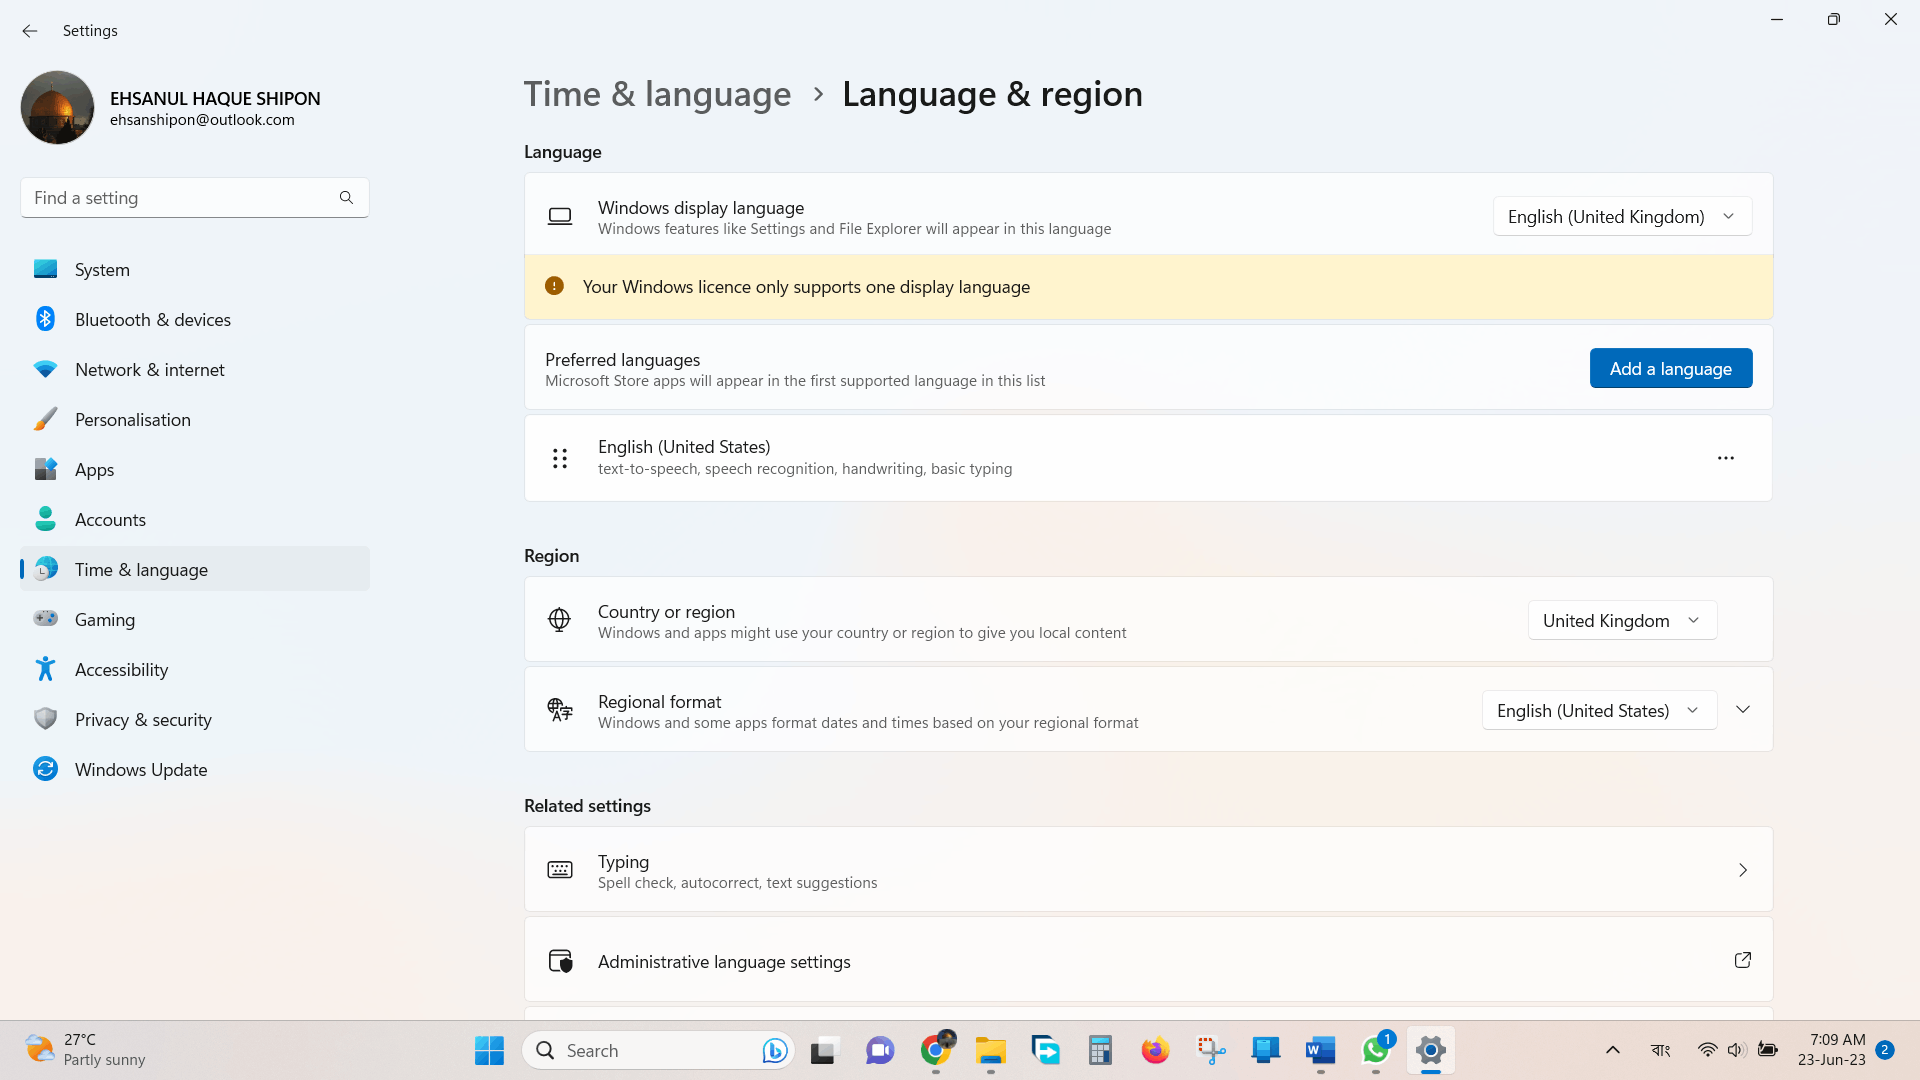The width and height of the screenshot is (1920, 1080).
Task: Switch input language from tray indicator
Action: point(1661,1050)
